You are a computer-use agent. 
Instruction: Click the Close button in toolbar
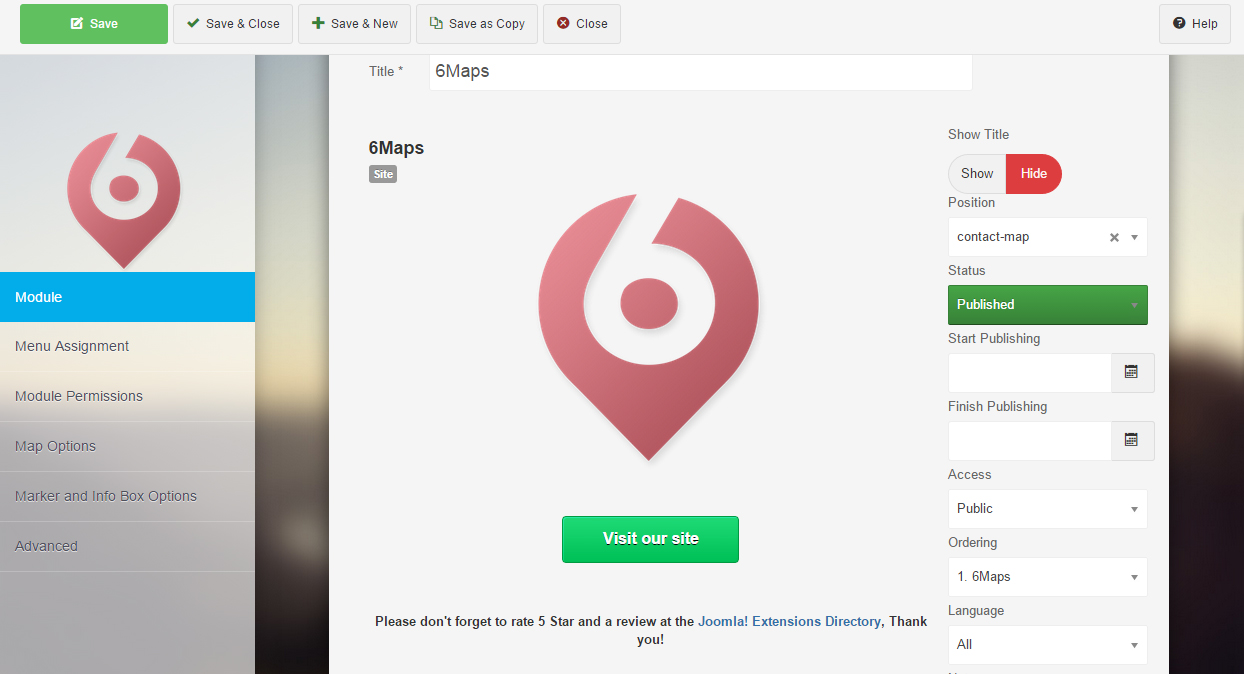tap(582, 24)
